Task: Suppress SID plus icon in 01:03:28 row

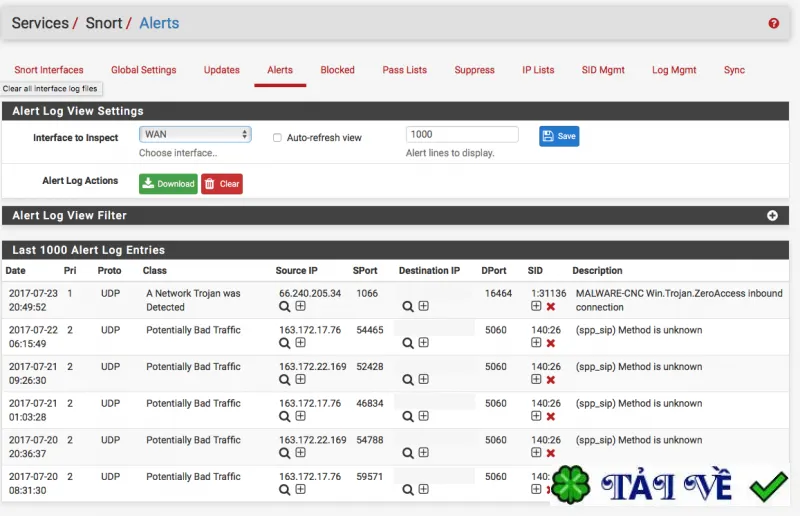Action: 536,416
